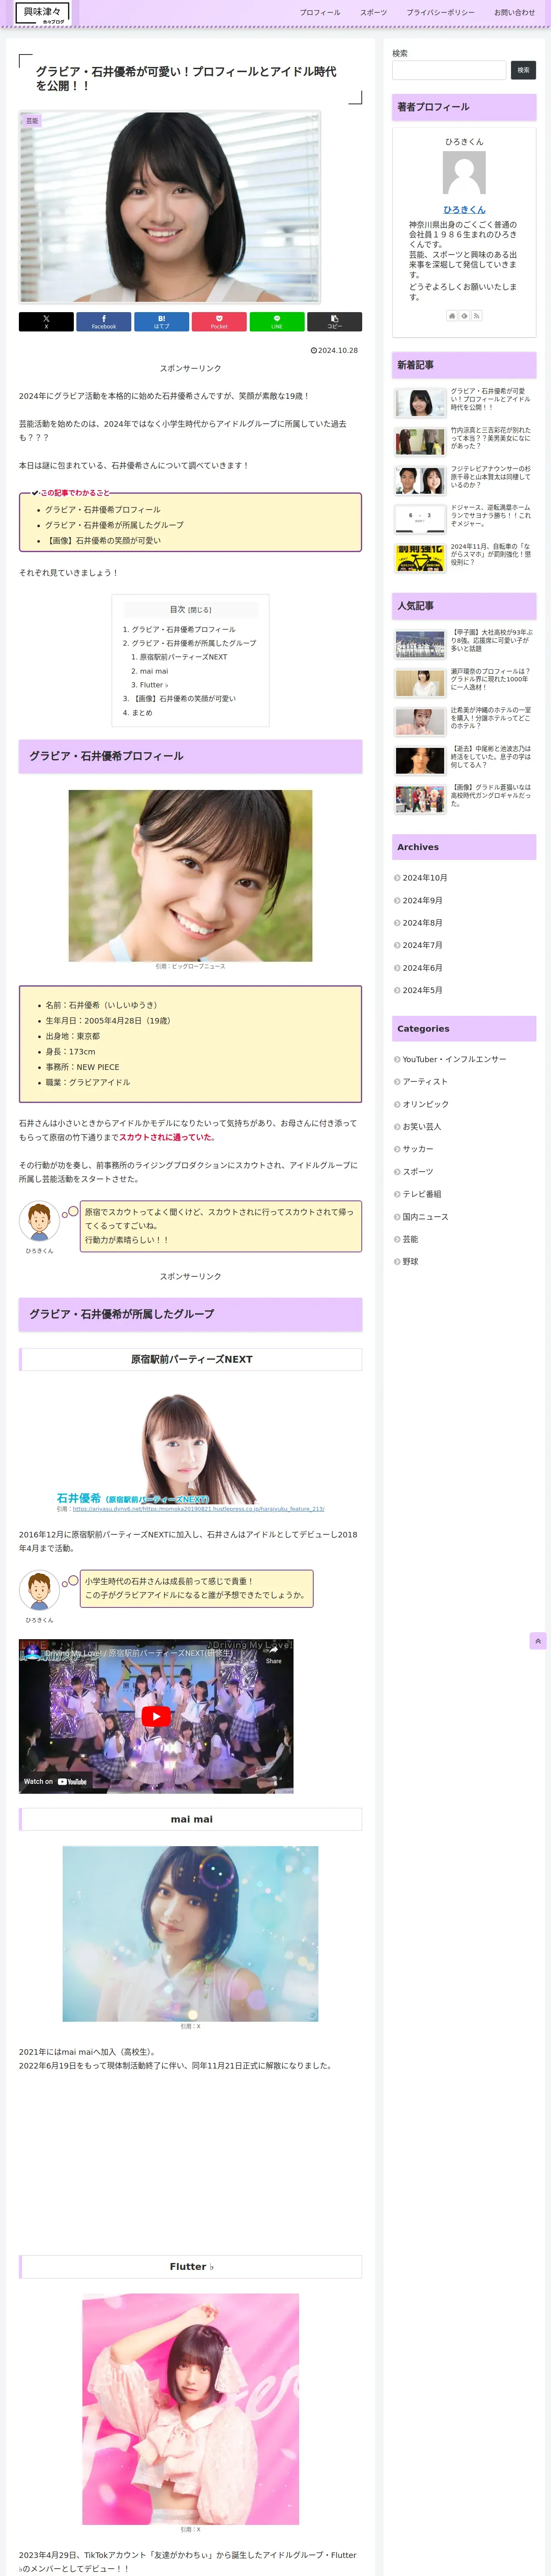
Task: Click the 芸能 category badge on image
Action: tap(32, 121)
